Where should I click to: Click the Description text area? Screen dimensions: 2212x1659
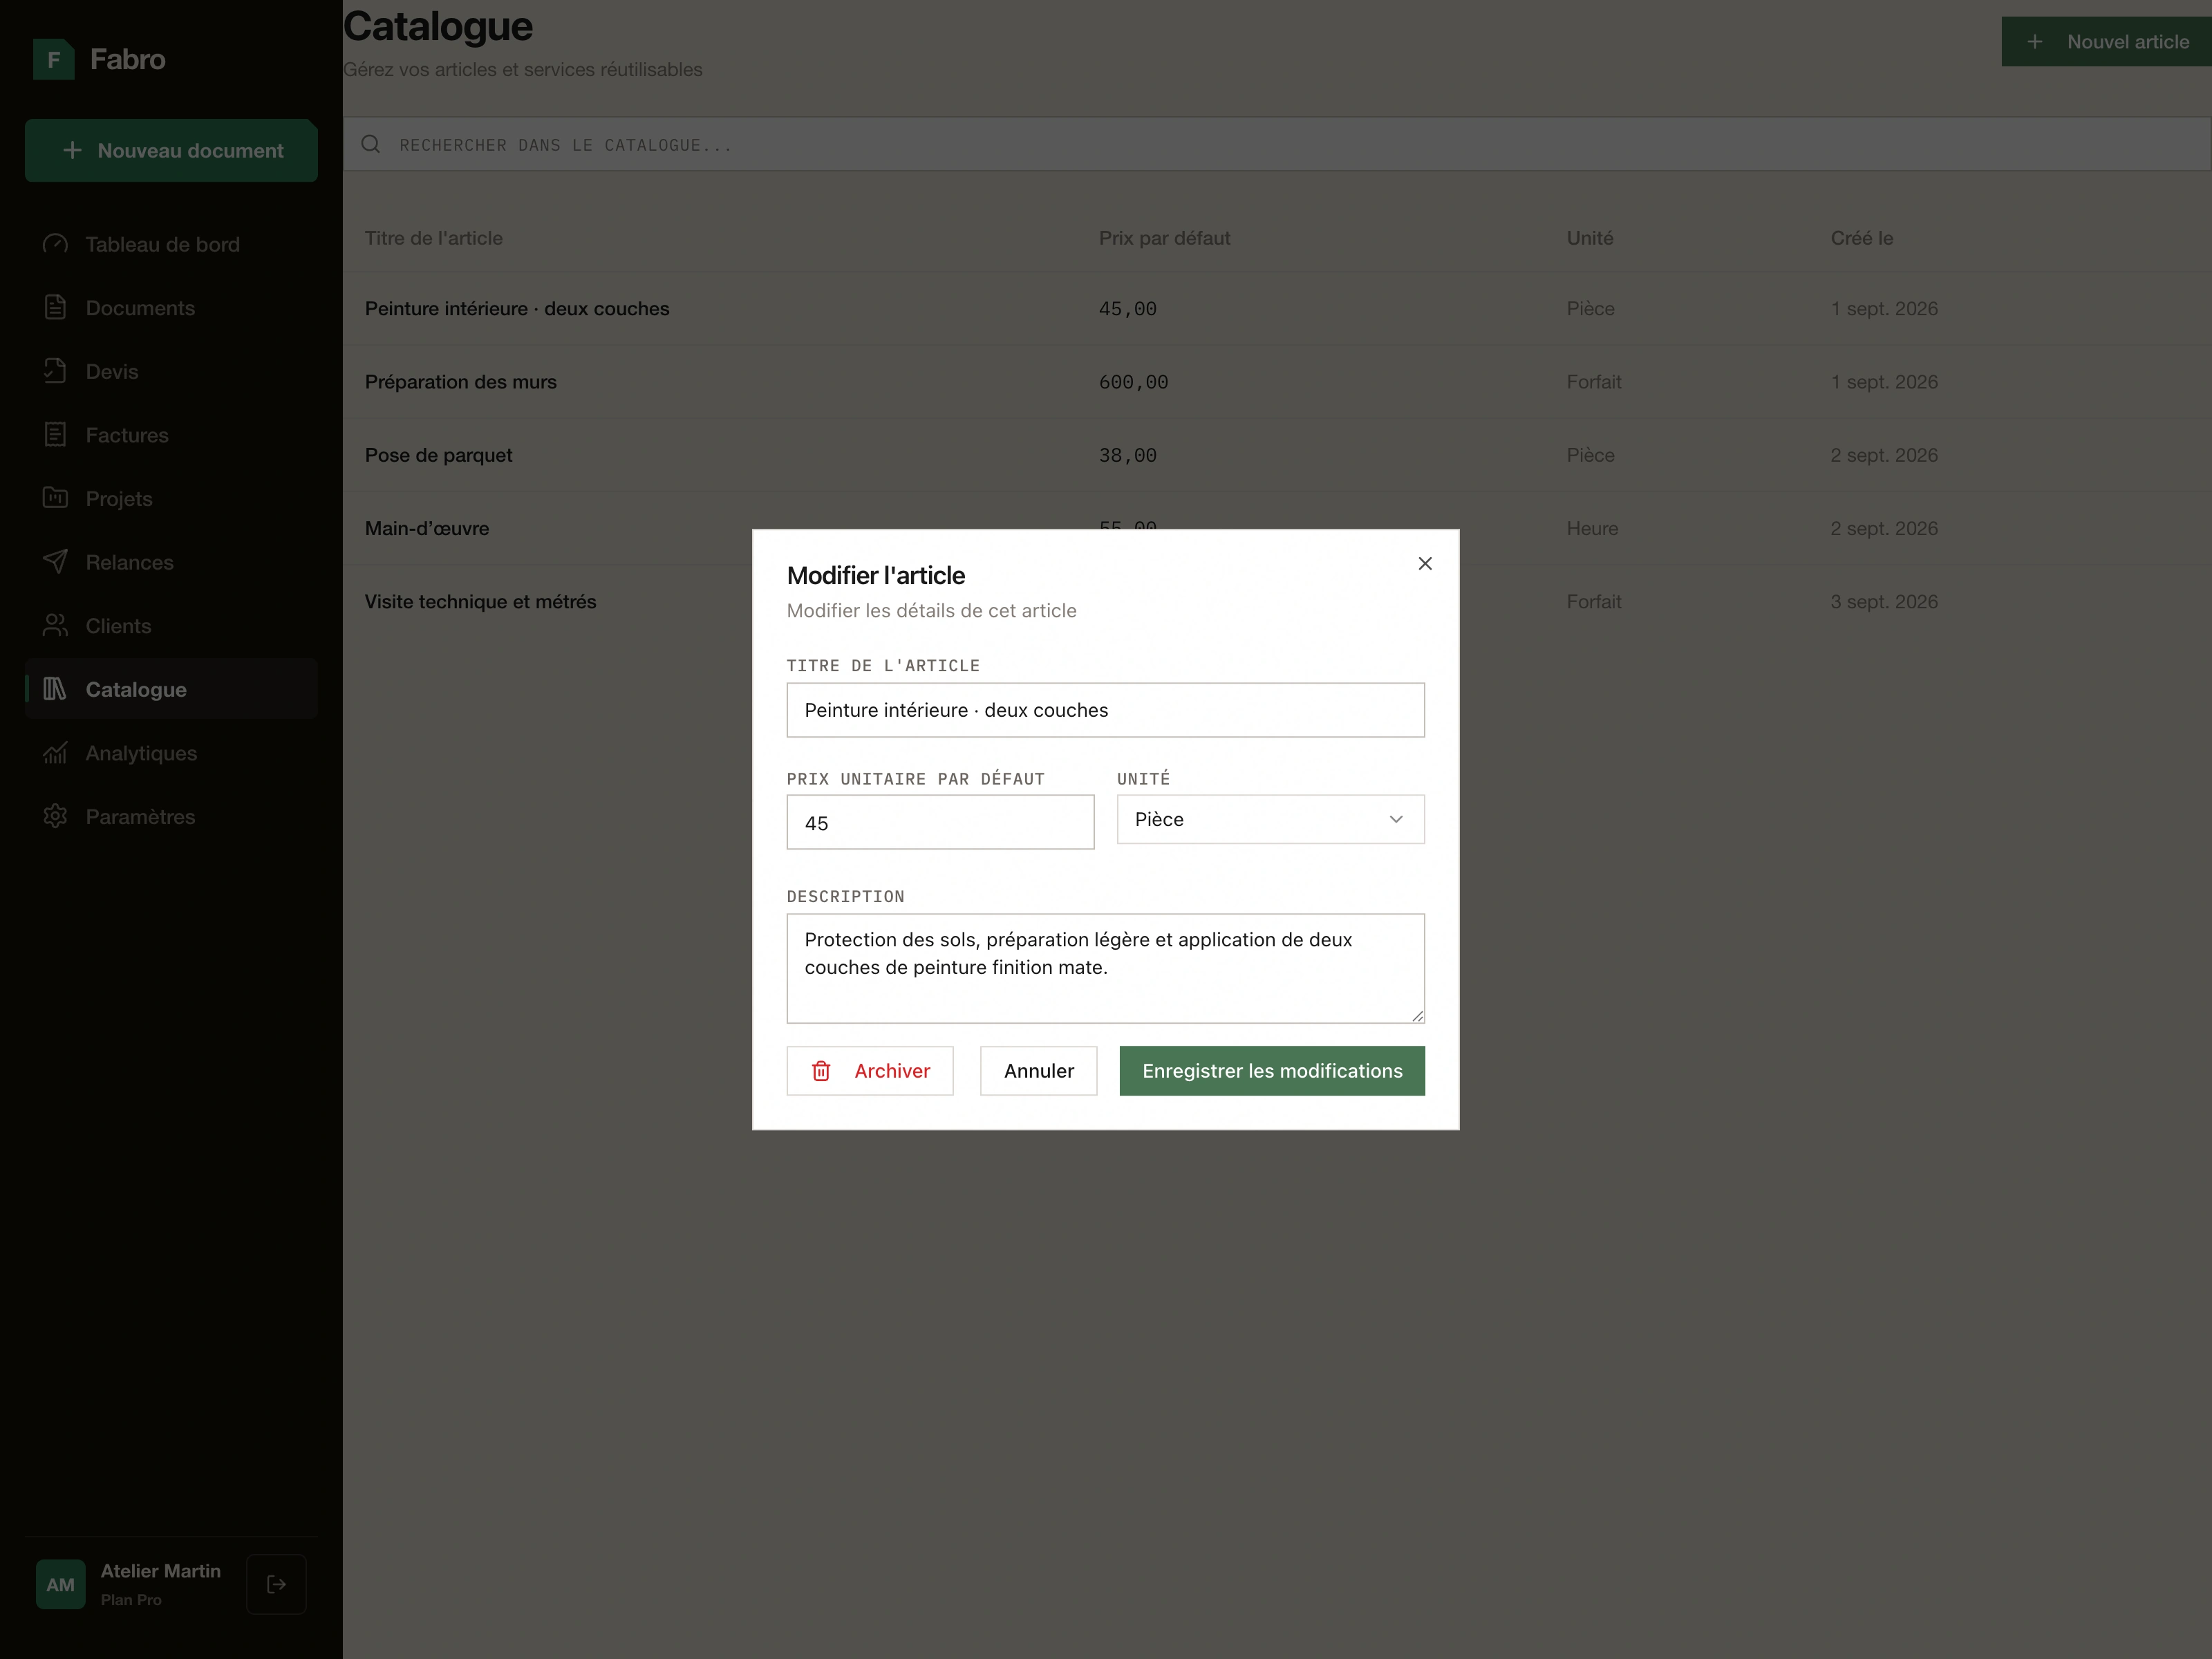click(x=1105, y=968)
